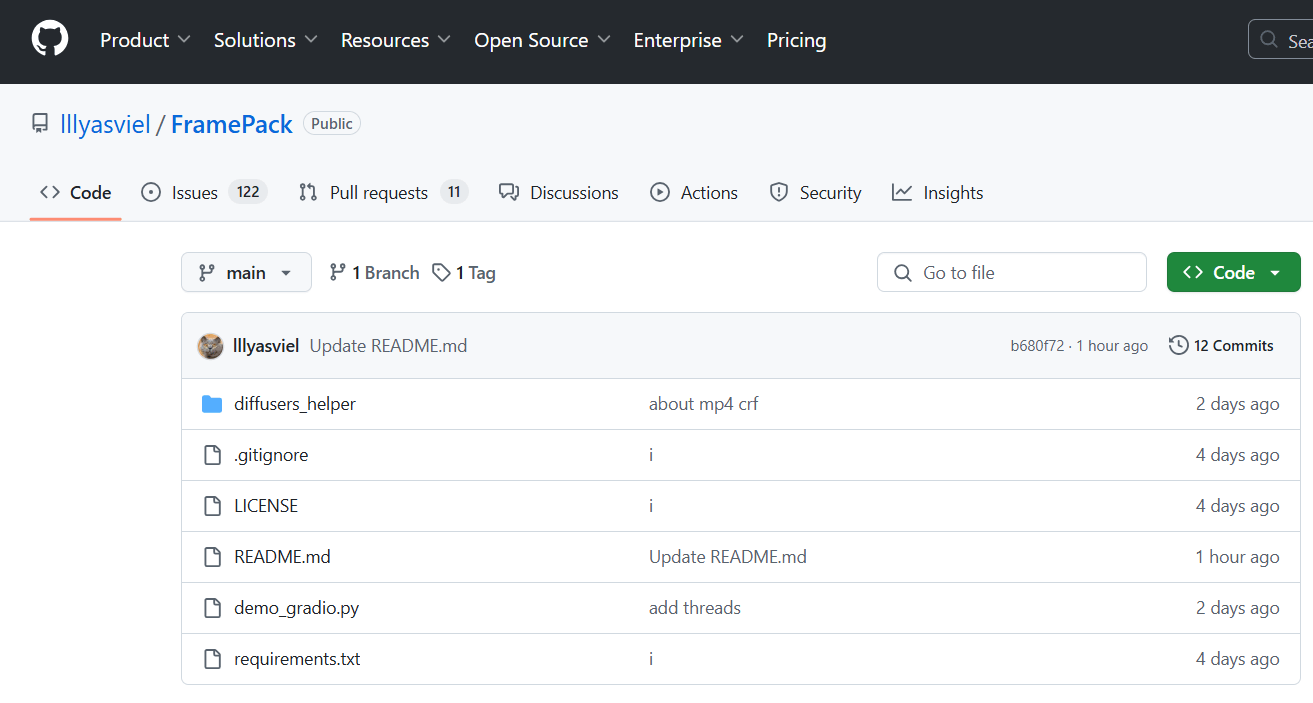Viewport: 1313px width, 703px height.
Task: Click the code brackets icon on Code tab
Action: tap(50, 193)
